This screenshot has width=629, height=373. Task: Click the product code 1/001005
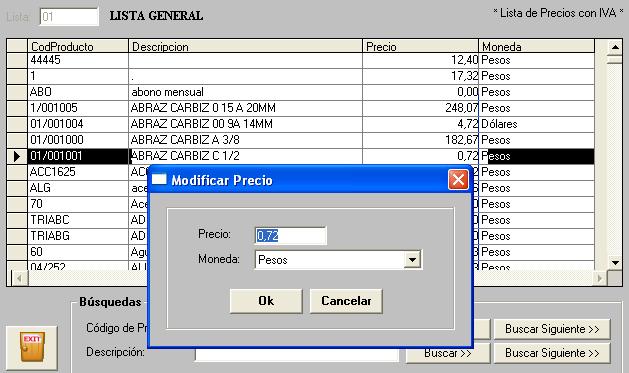78,108
